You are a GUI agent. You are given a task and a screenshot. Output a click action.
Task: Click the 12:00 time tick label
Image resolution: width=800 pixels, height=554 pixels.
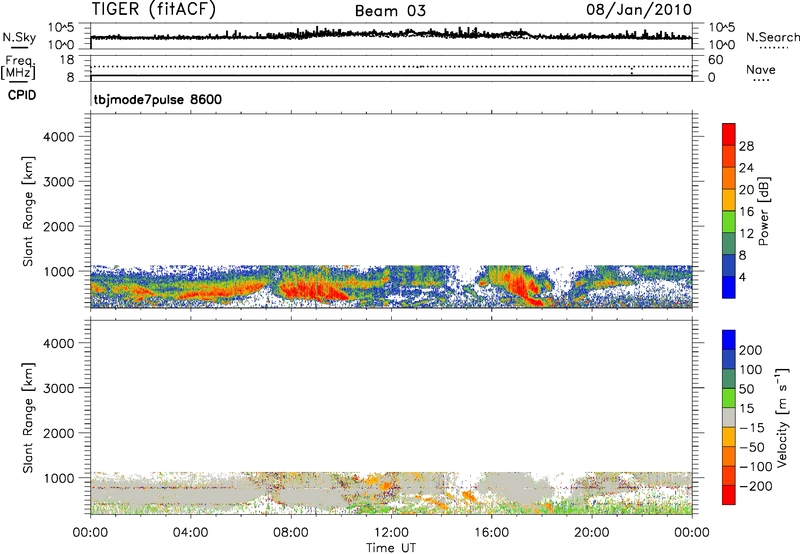pos(391,533)
